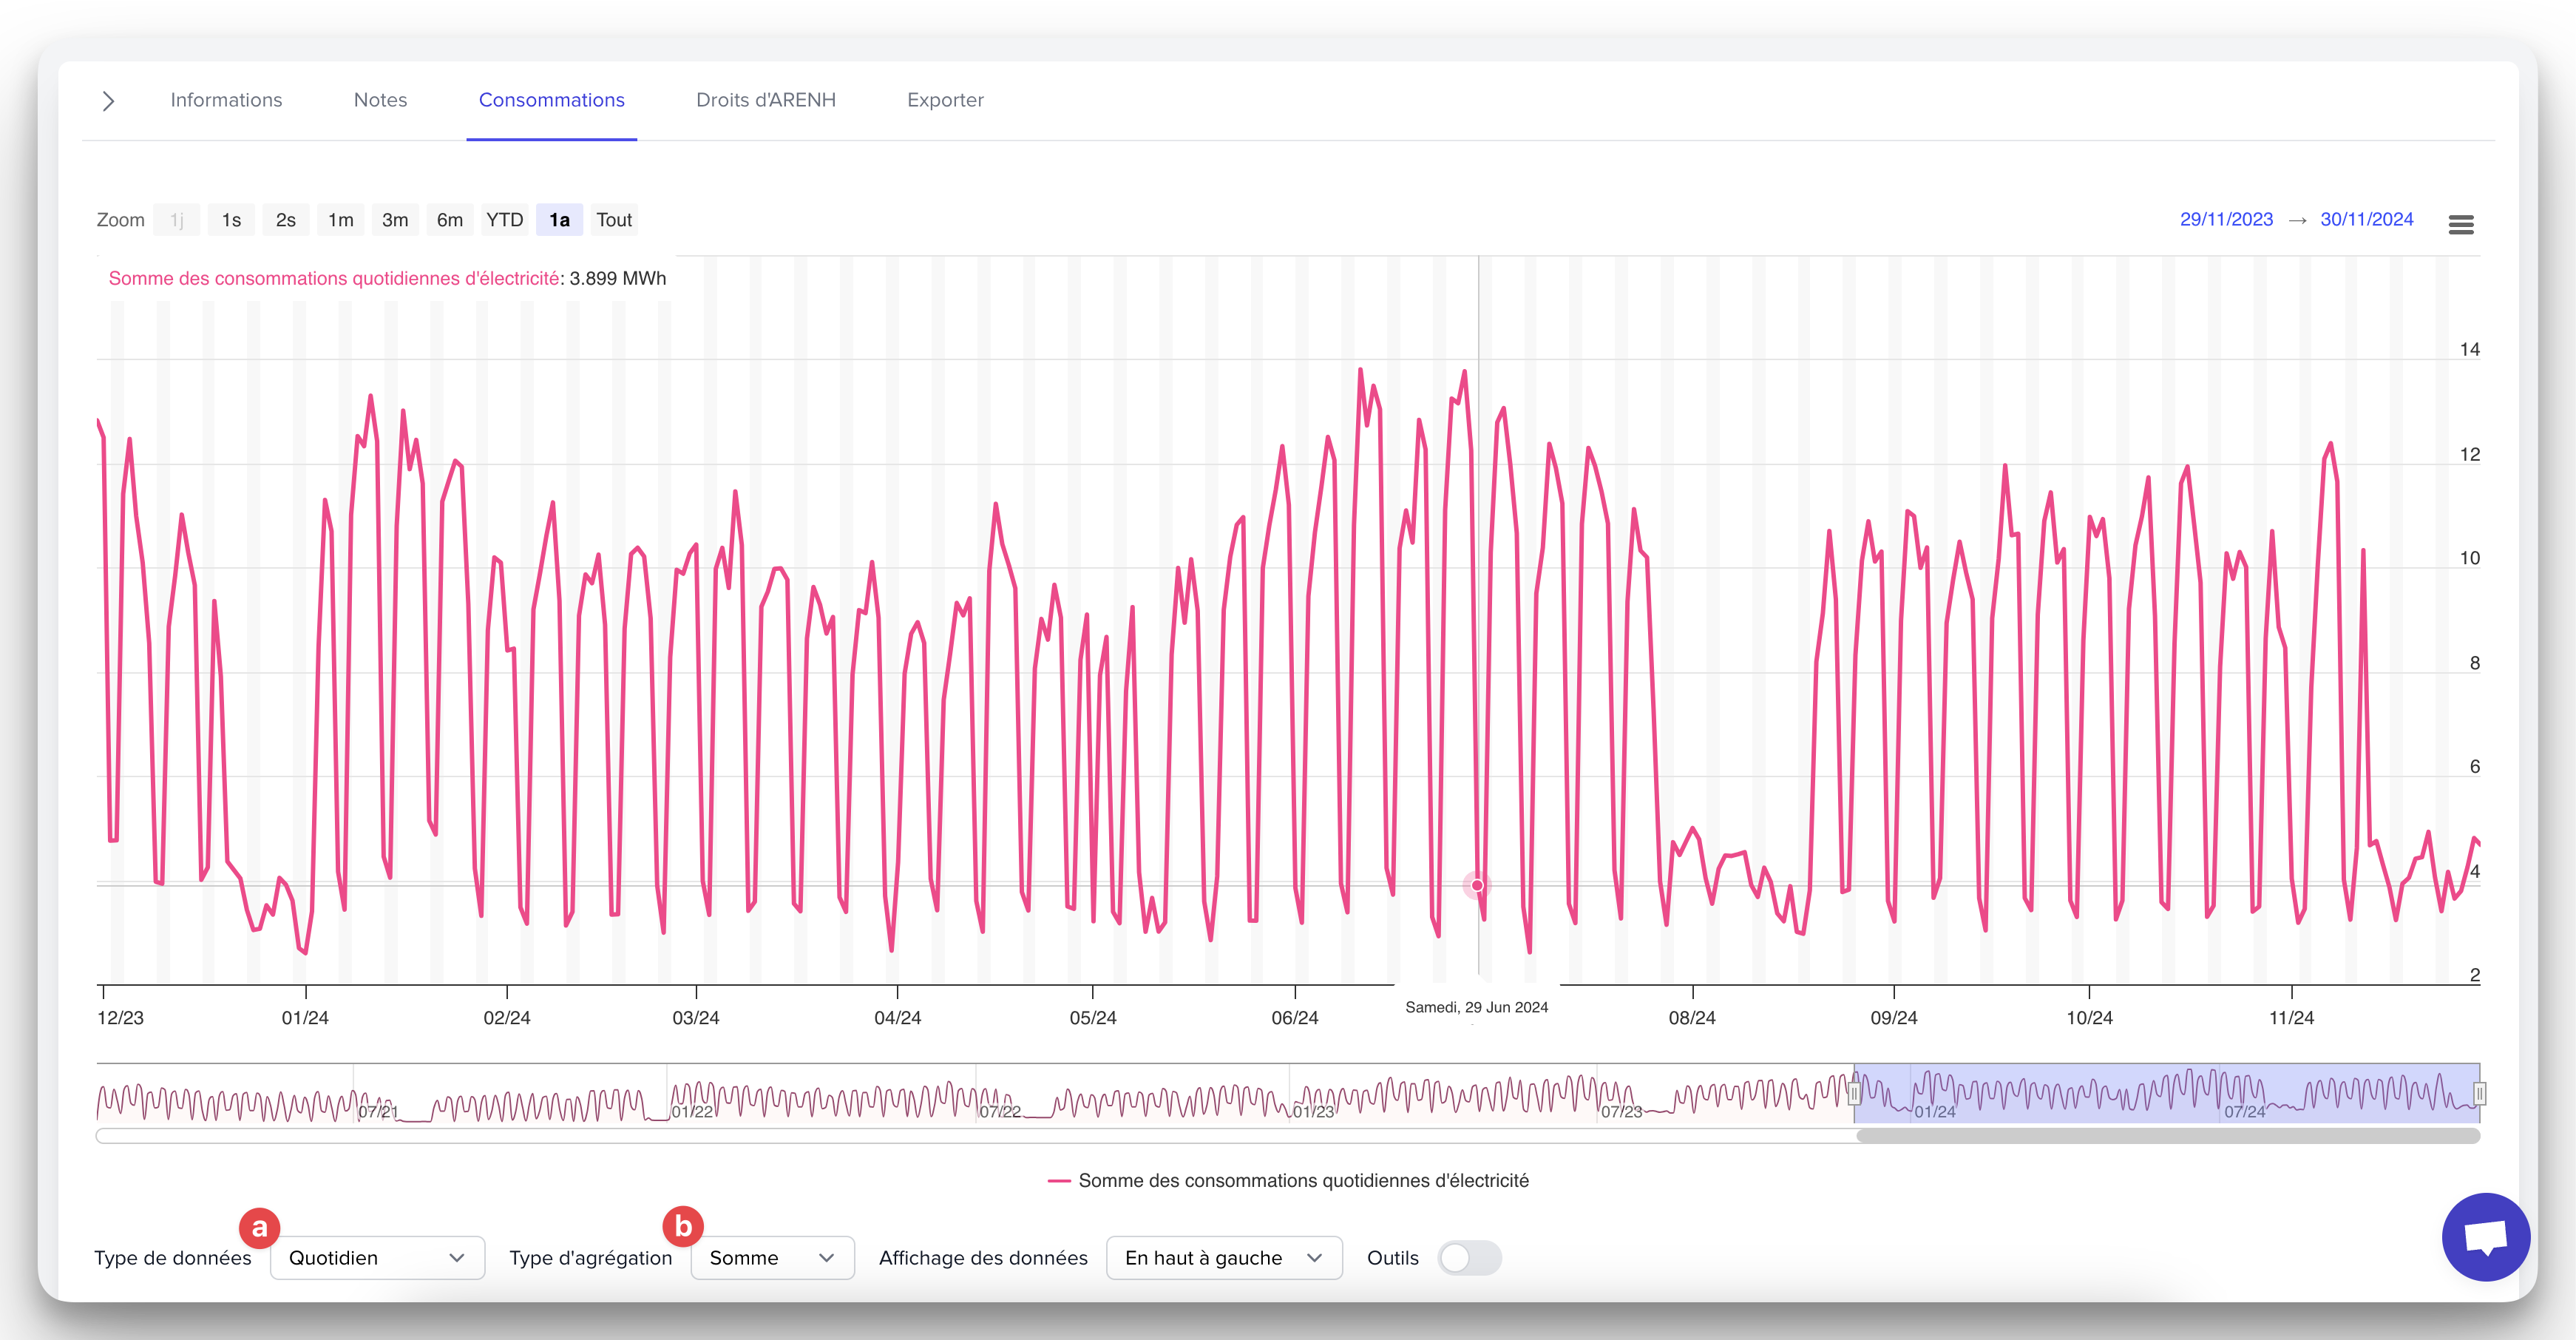Set zoom range to 6m
Screen dimensions: 2576x1340
pyautogui.click(x=450, y=220)
